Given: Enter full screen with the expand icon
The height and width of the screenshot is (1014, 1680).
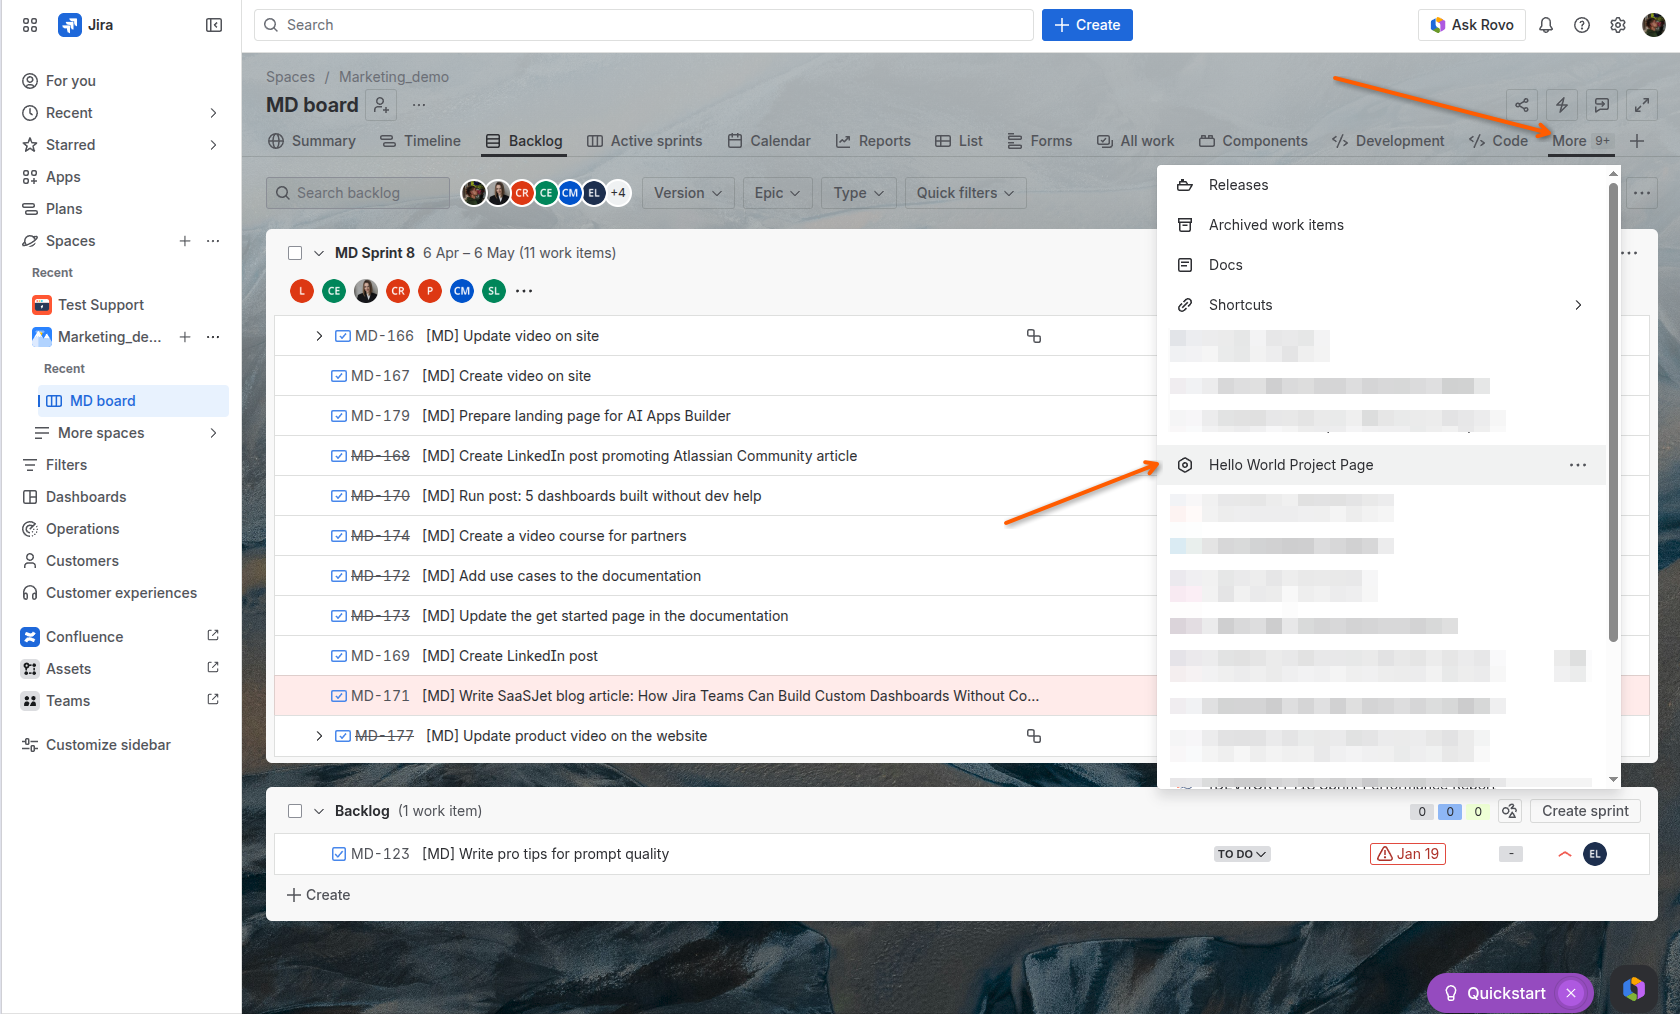Looking at the screenshot, I should point(1642,105).
